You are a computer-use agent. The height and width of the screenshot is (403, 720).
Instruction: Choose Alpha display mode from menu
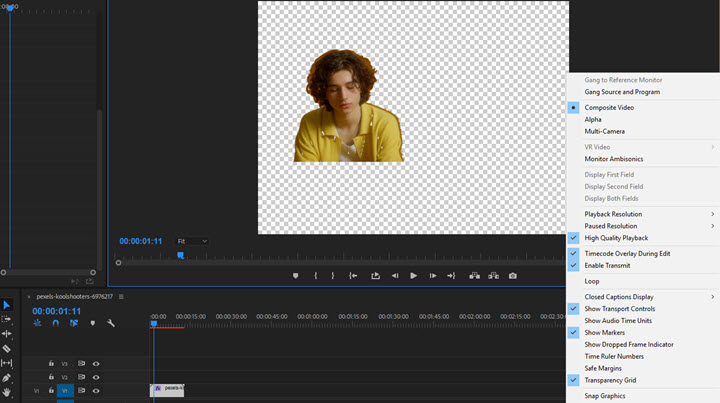pyautogui.click(x=593, y=119)
